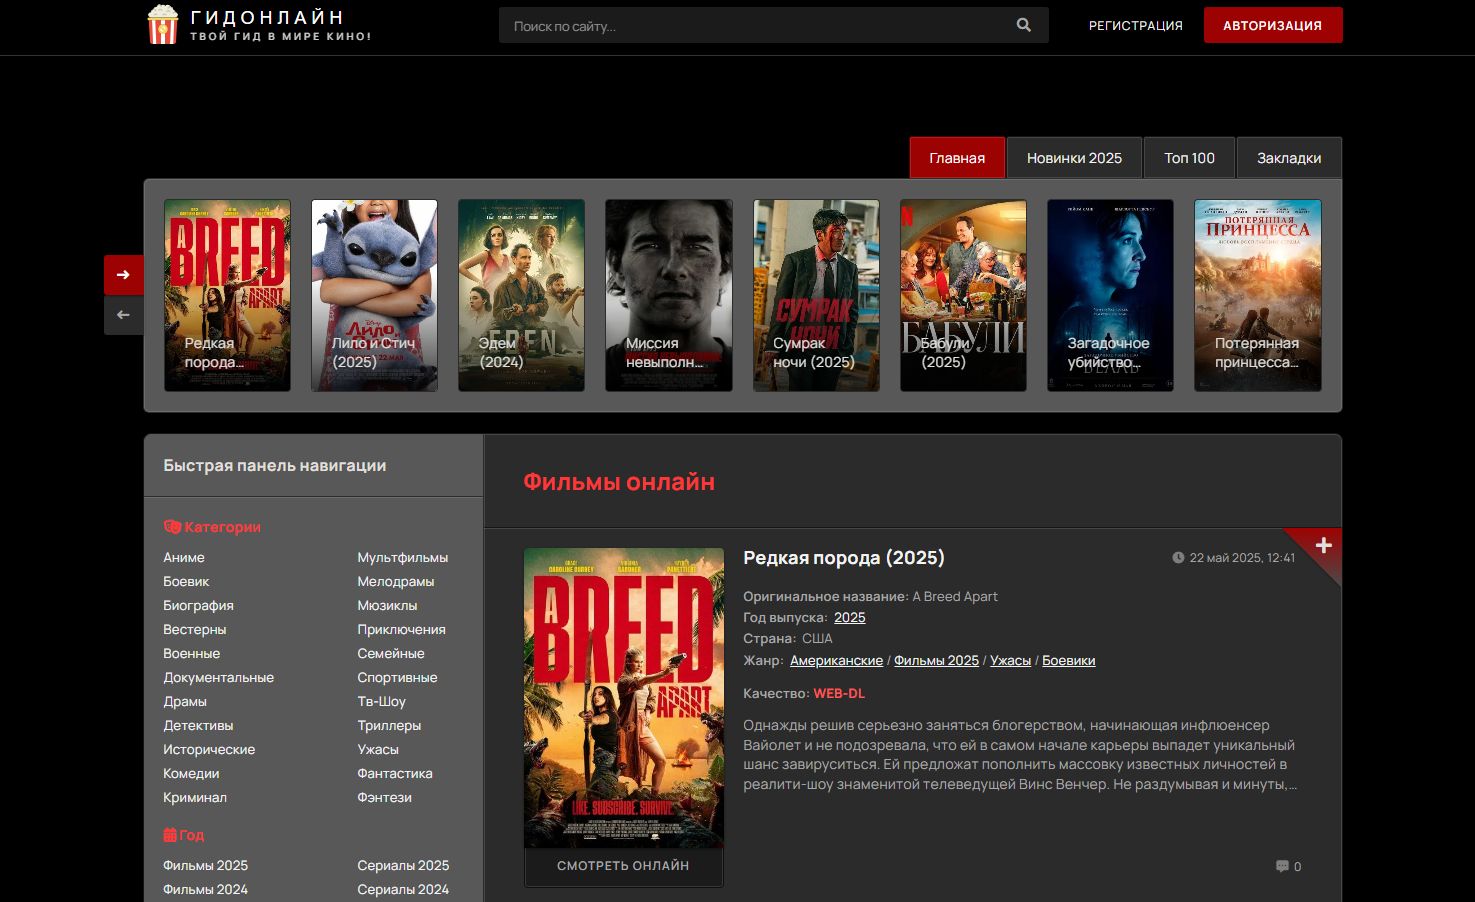1475x902 pixels.
Task: Open the Фэнтези category
Action: coord(384,798)
